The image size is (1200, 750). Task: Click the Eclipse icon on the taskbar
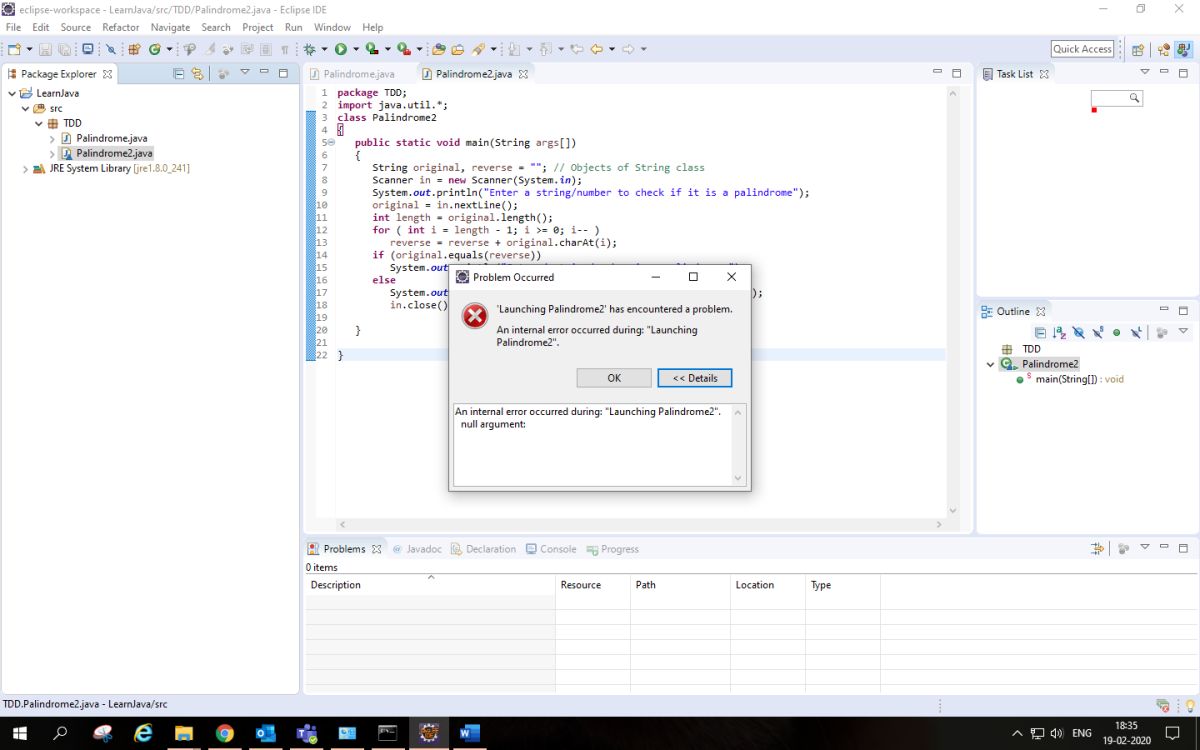(x=428, y=733)
